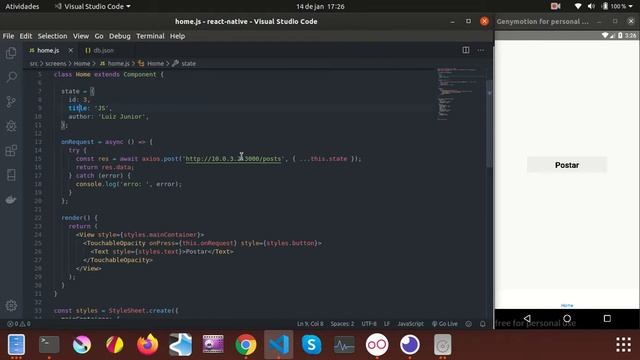640x360 pixels.
Task: Open system volume icon in top bar
Action: click(591, 6)
